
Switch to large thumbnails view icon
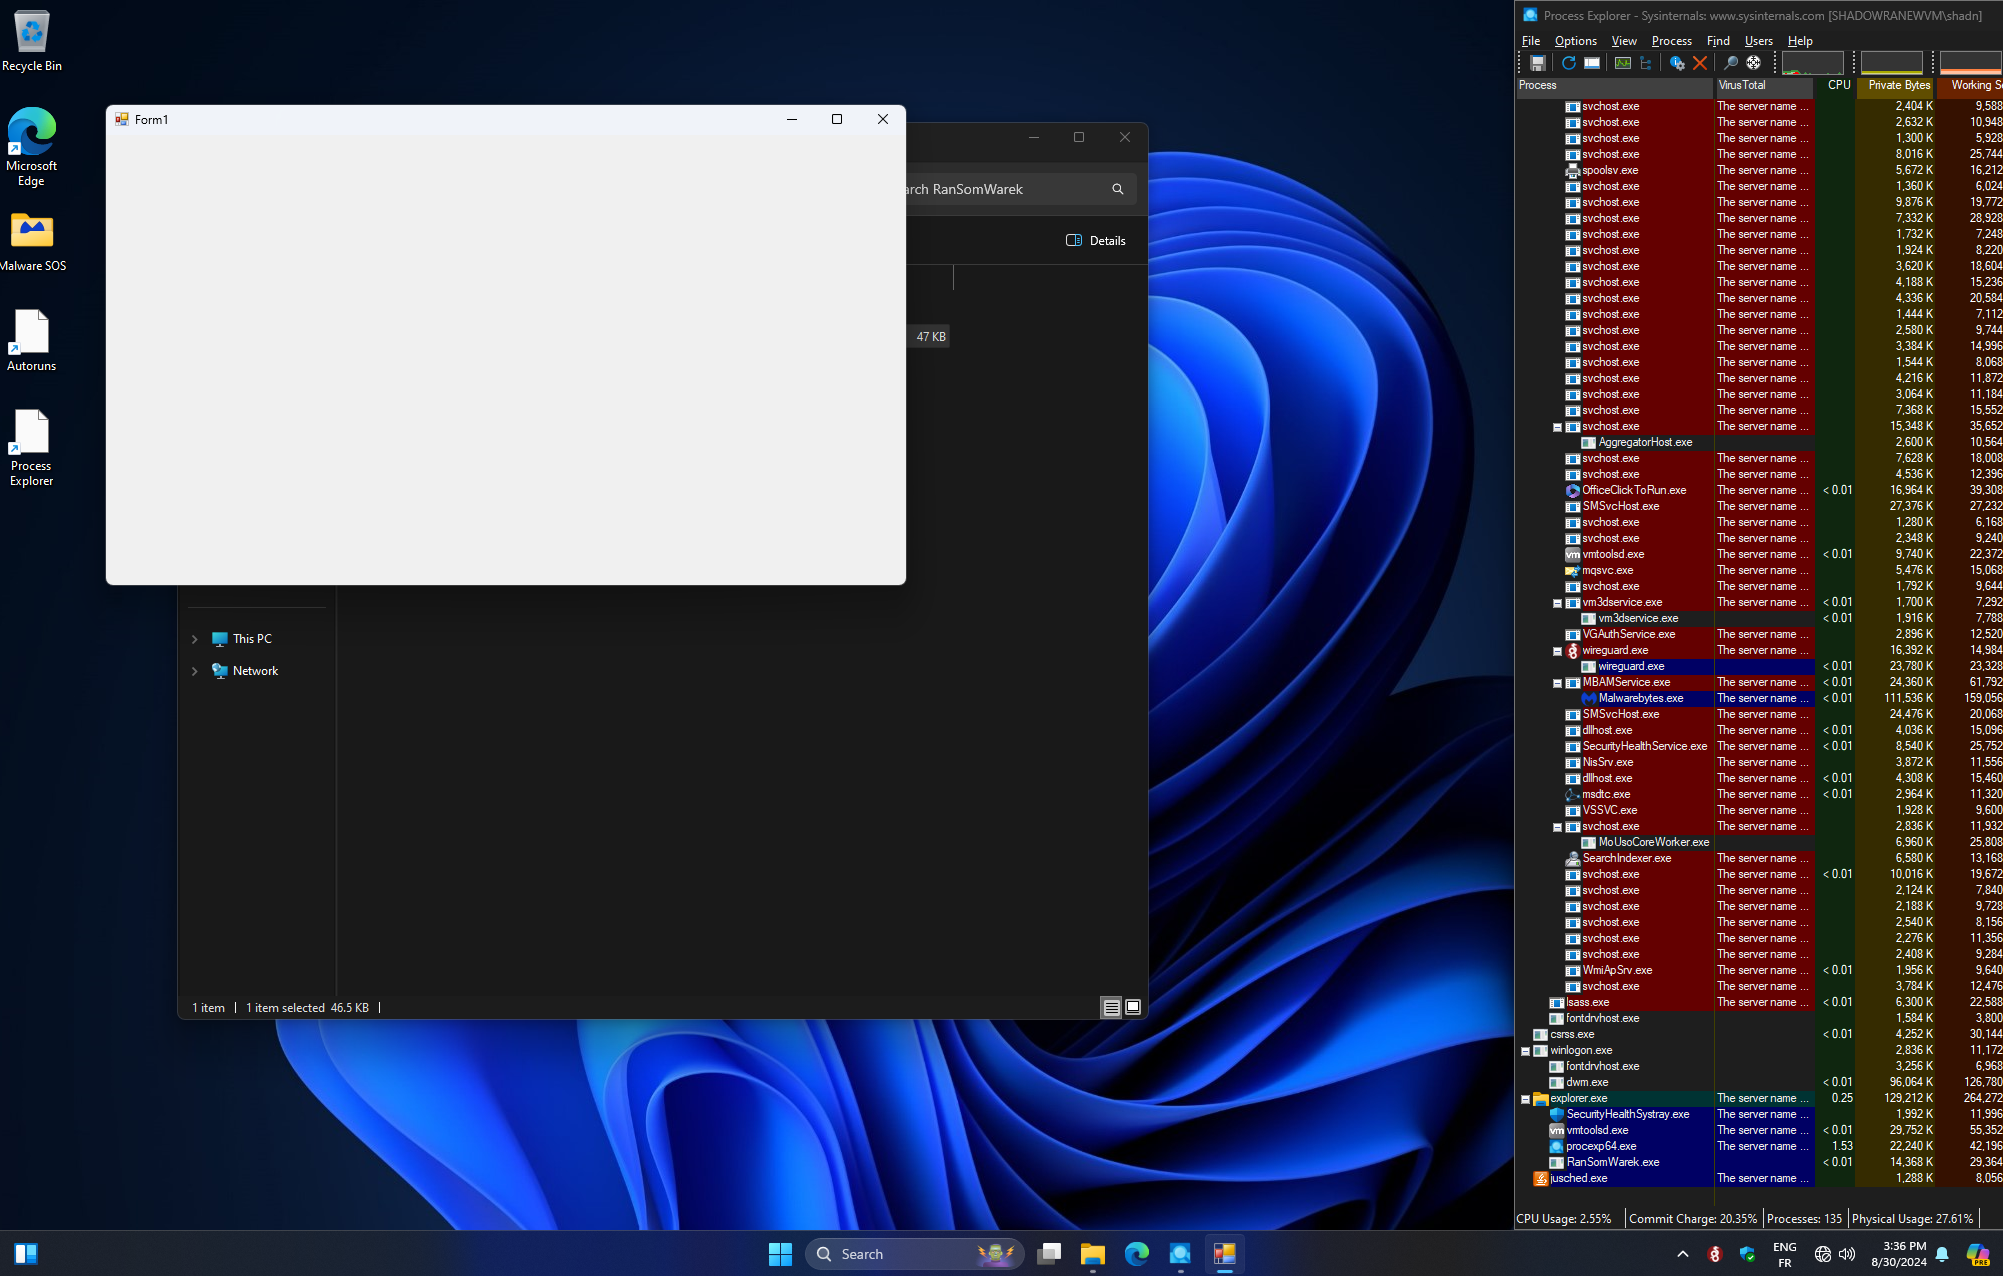click(x=1133, y=1007)
